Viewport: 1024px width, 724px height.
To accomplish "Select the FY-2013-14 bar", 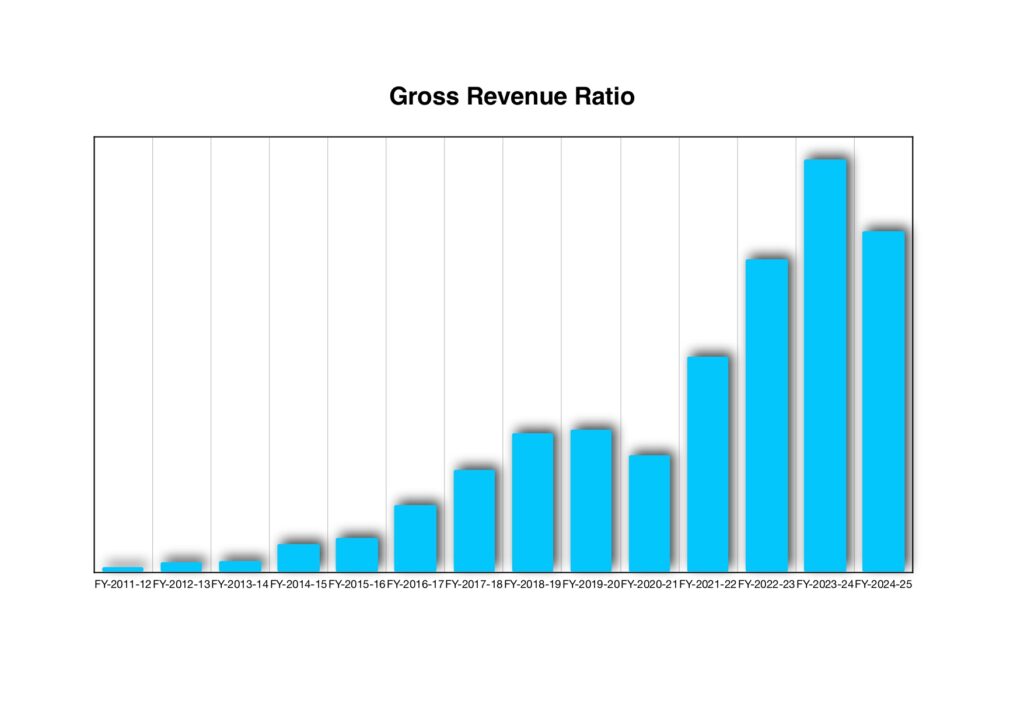I will pos(240,565).
